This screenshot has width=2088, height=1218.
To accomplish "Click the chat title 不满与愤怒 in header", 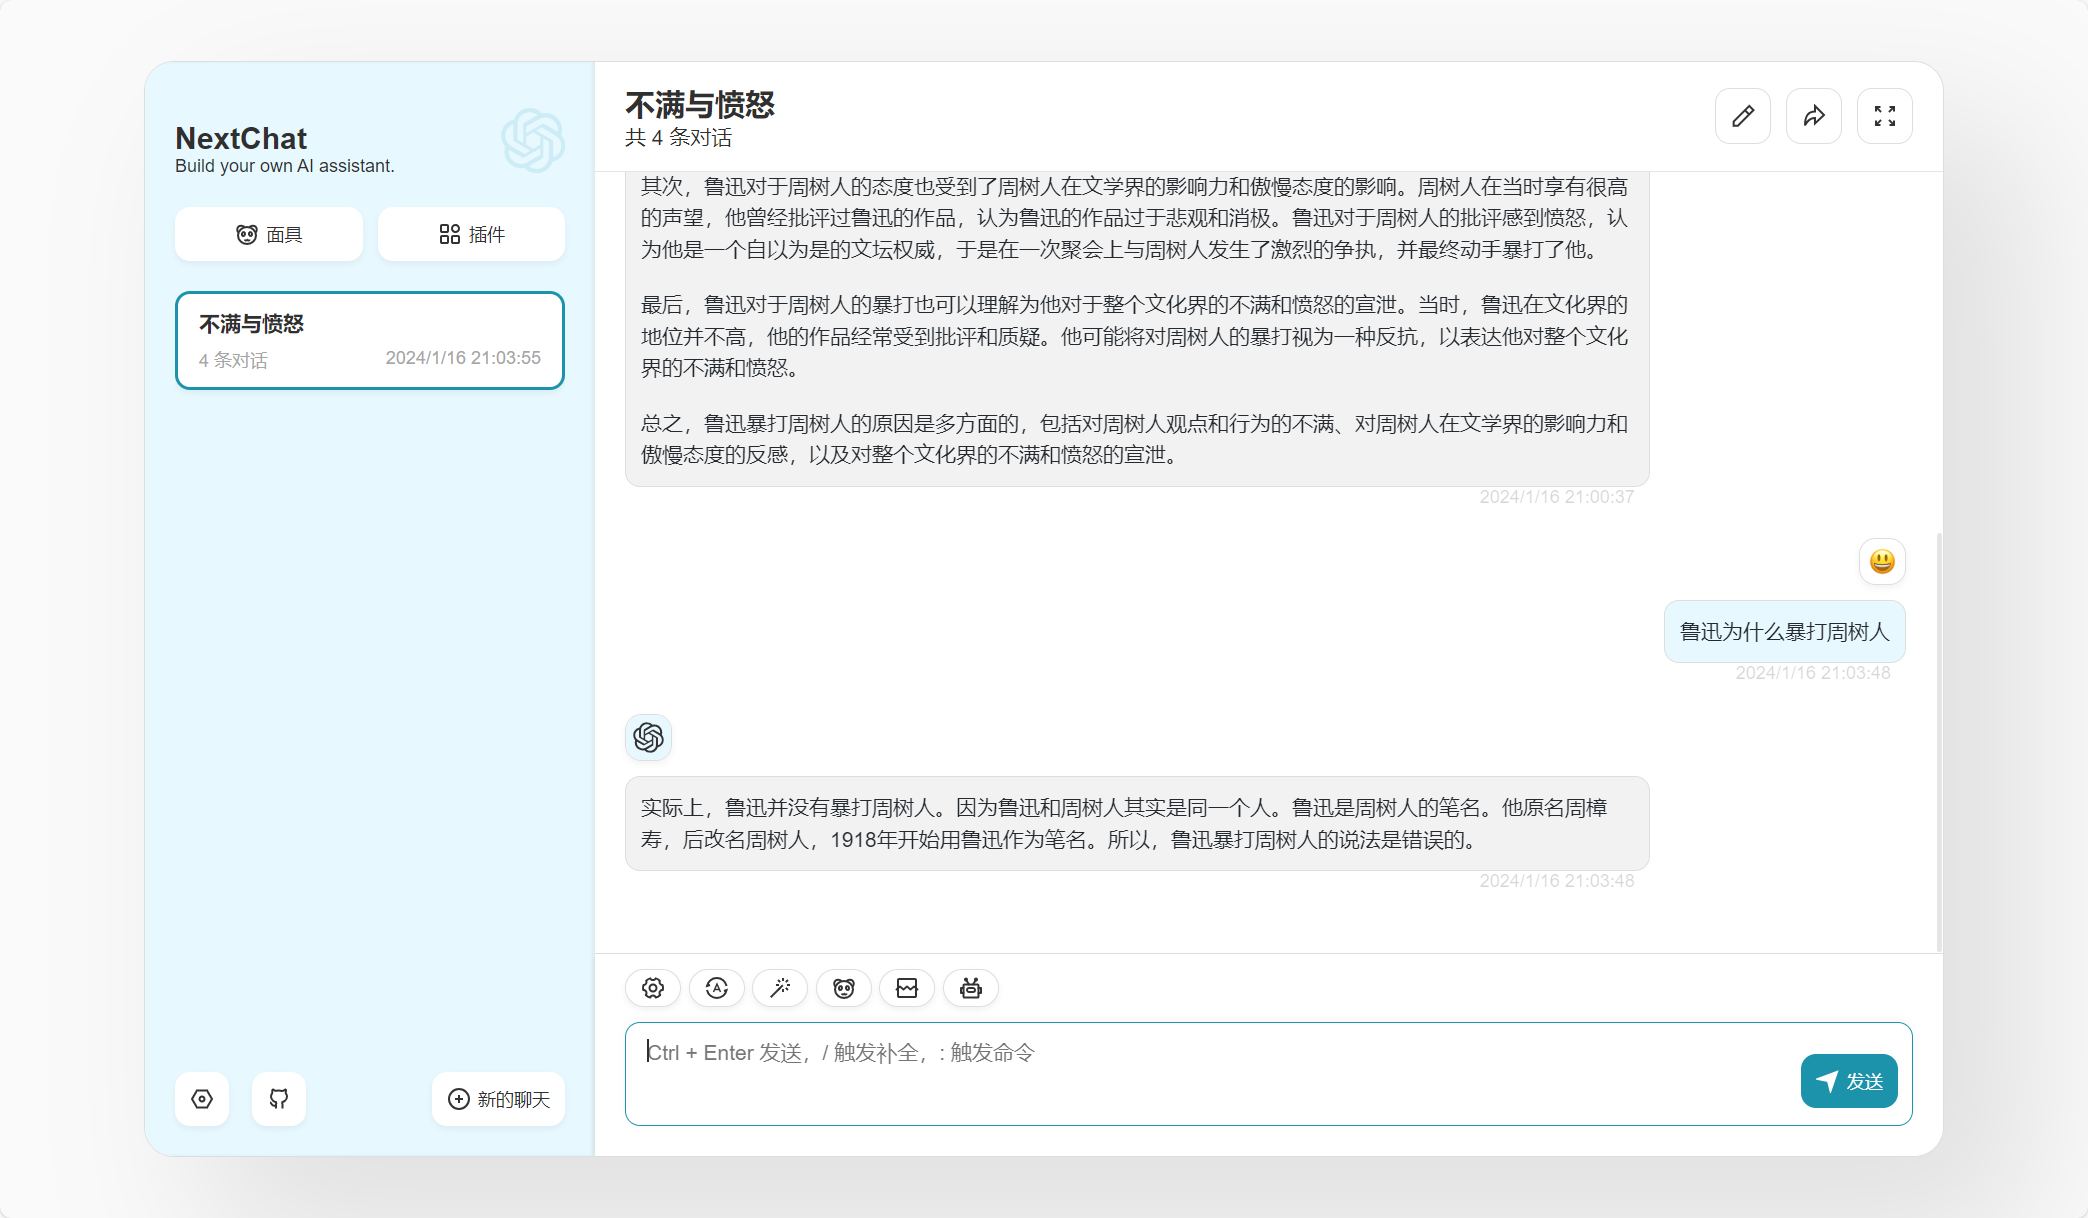I will click(700, 105).
